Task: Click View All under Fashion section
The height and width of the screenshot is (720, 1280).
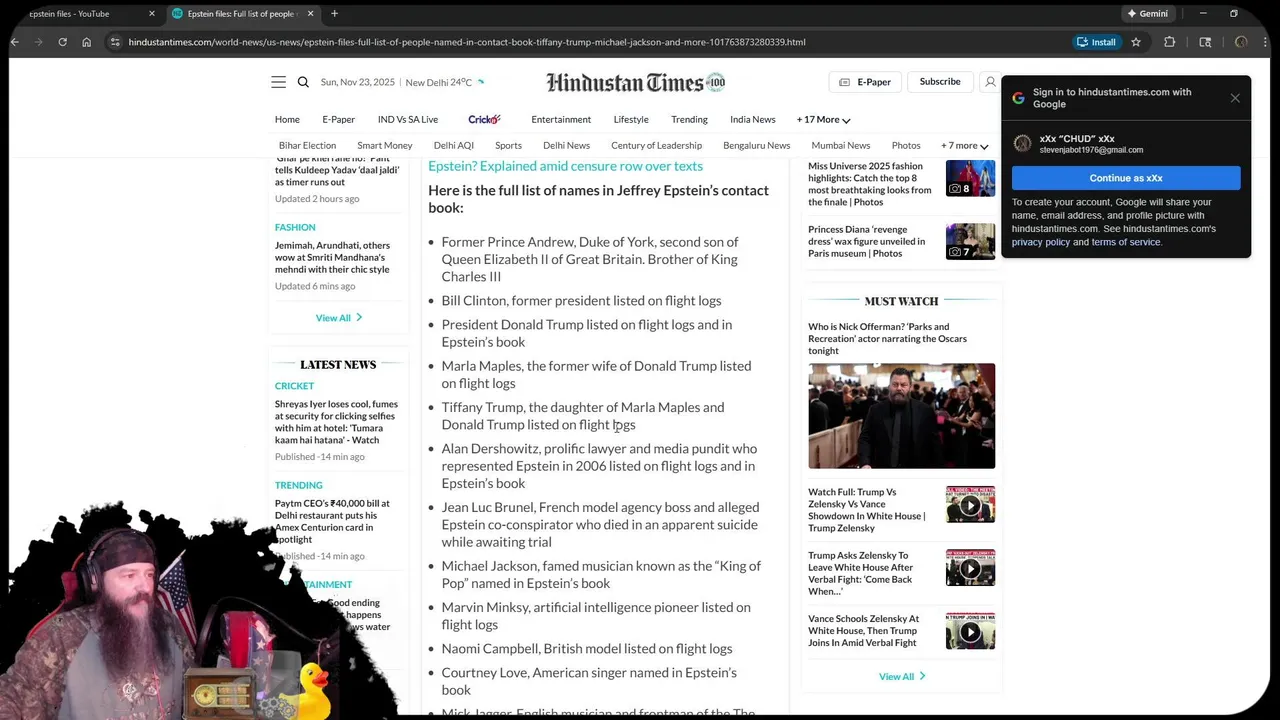Action: click(338, 318)
